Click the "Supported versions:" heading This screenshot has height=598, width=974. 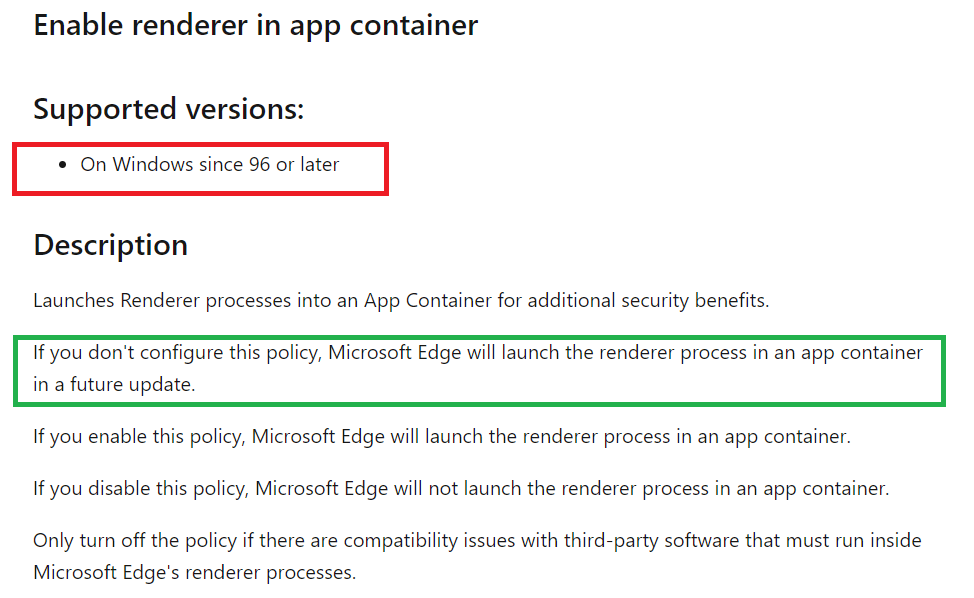point(168,108)
